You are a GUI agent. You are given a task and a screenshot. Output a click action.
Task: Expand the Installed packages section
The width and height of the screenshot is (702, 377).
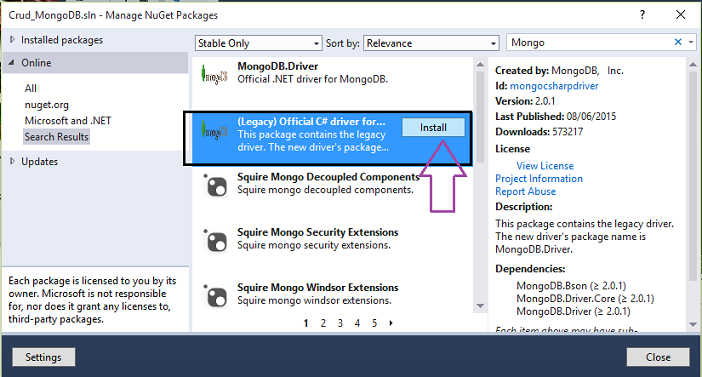13,40
